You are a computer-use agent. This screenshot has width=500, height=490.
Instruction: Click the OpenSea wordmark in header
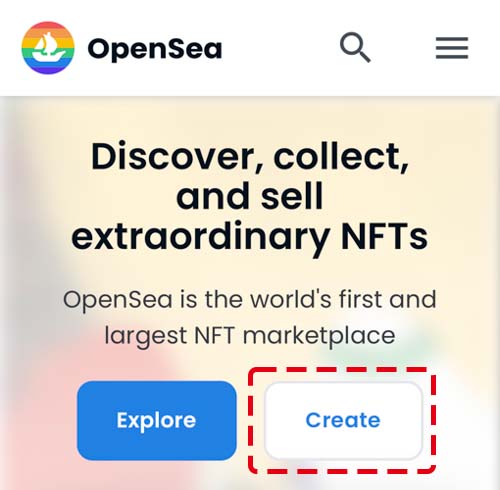[x=155, y=49]
